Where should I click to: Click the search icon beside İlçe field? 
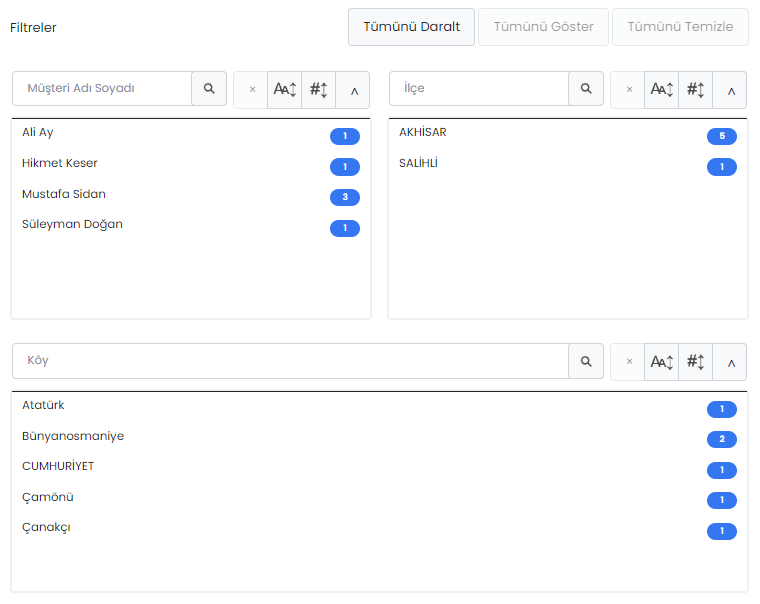click(586, 89)
